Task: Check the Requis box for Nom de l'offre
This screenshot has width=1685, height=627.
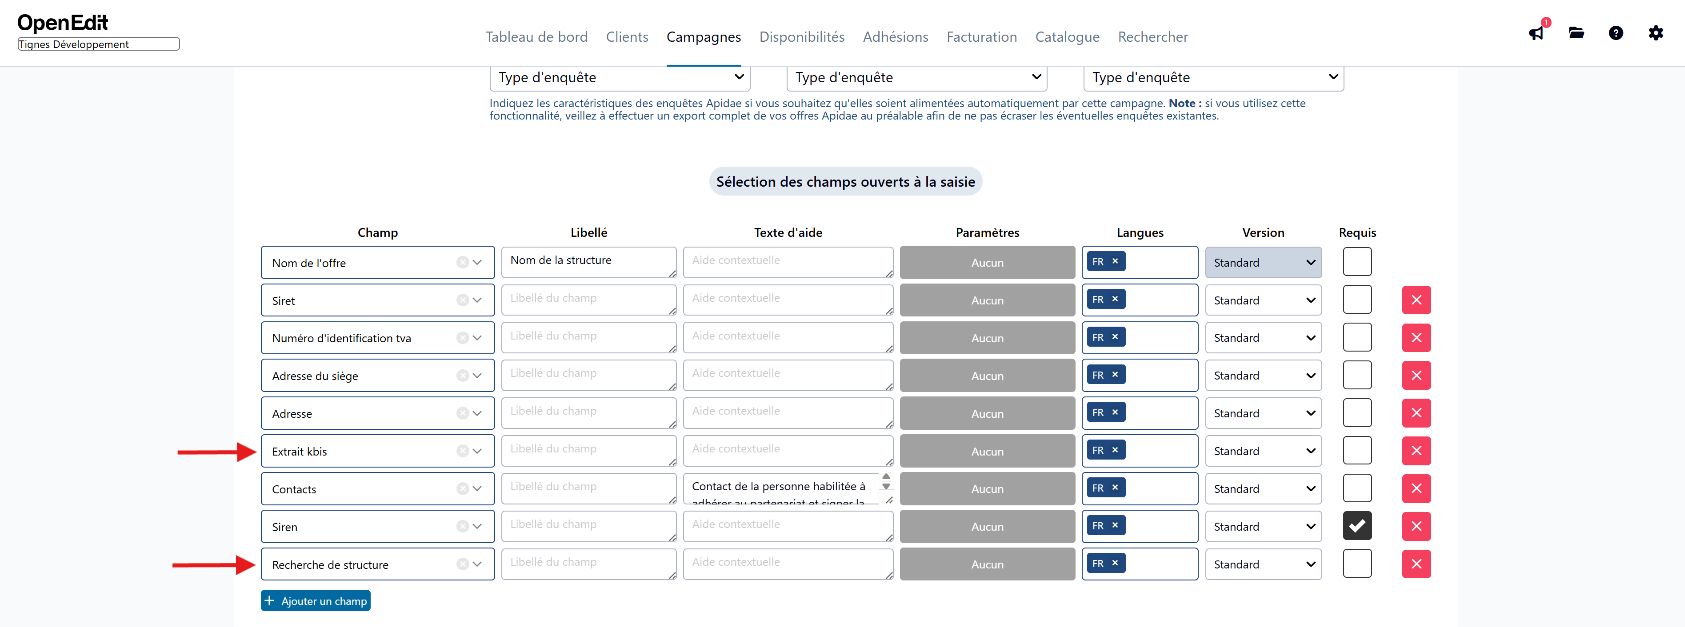Action: pos(1357,261)
